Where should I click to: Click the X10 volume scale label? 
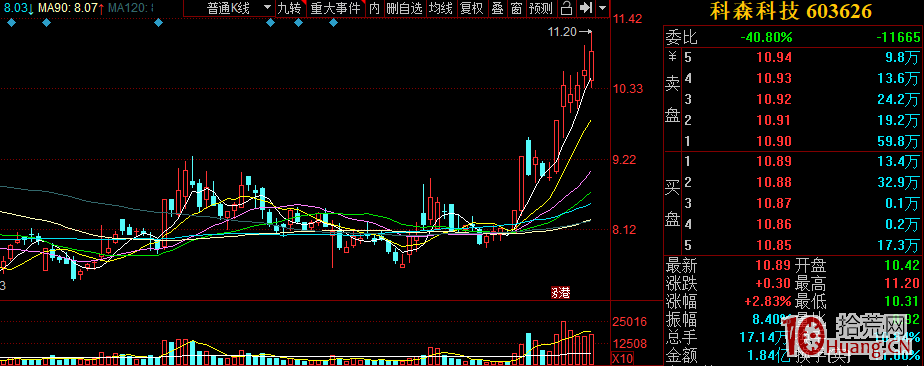[623, 358]
